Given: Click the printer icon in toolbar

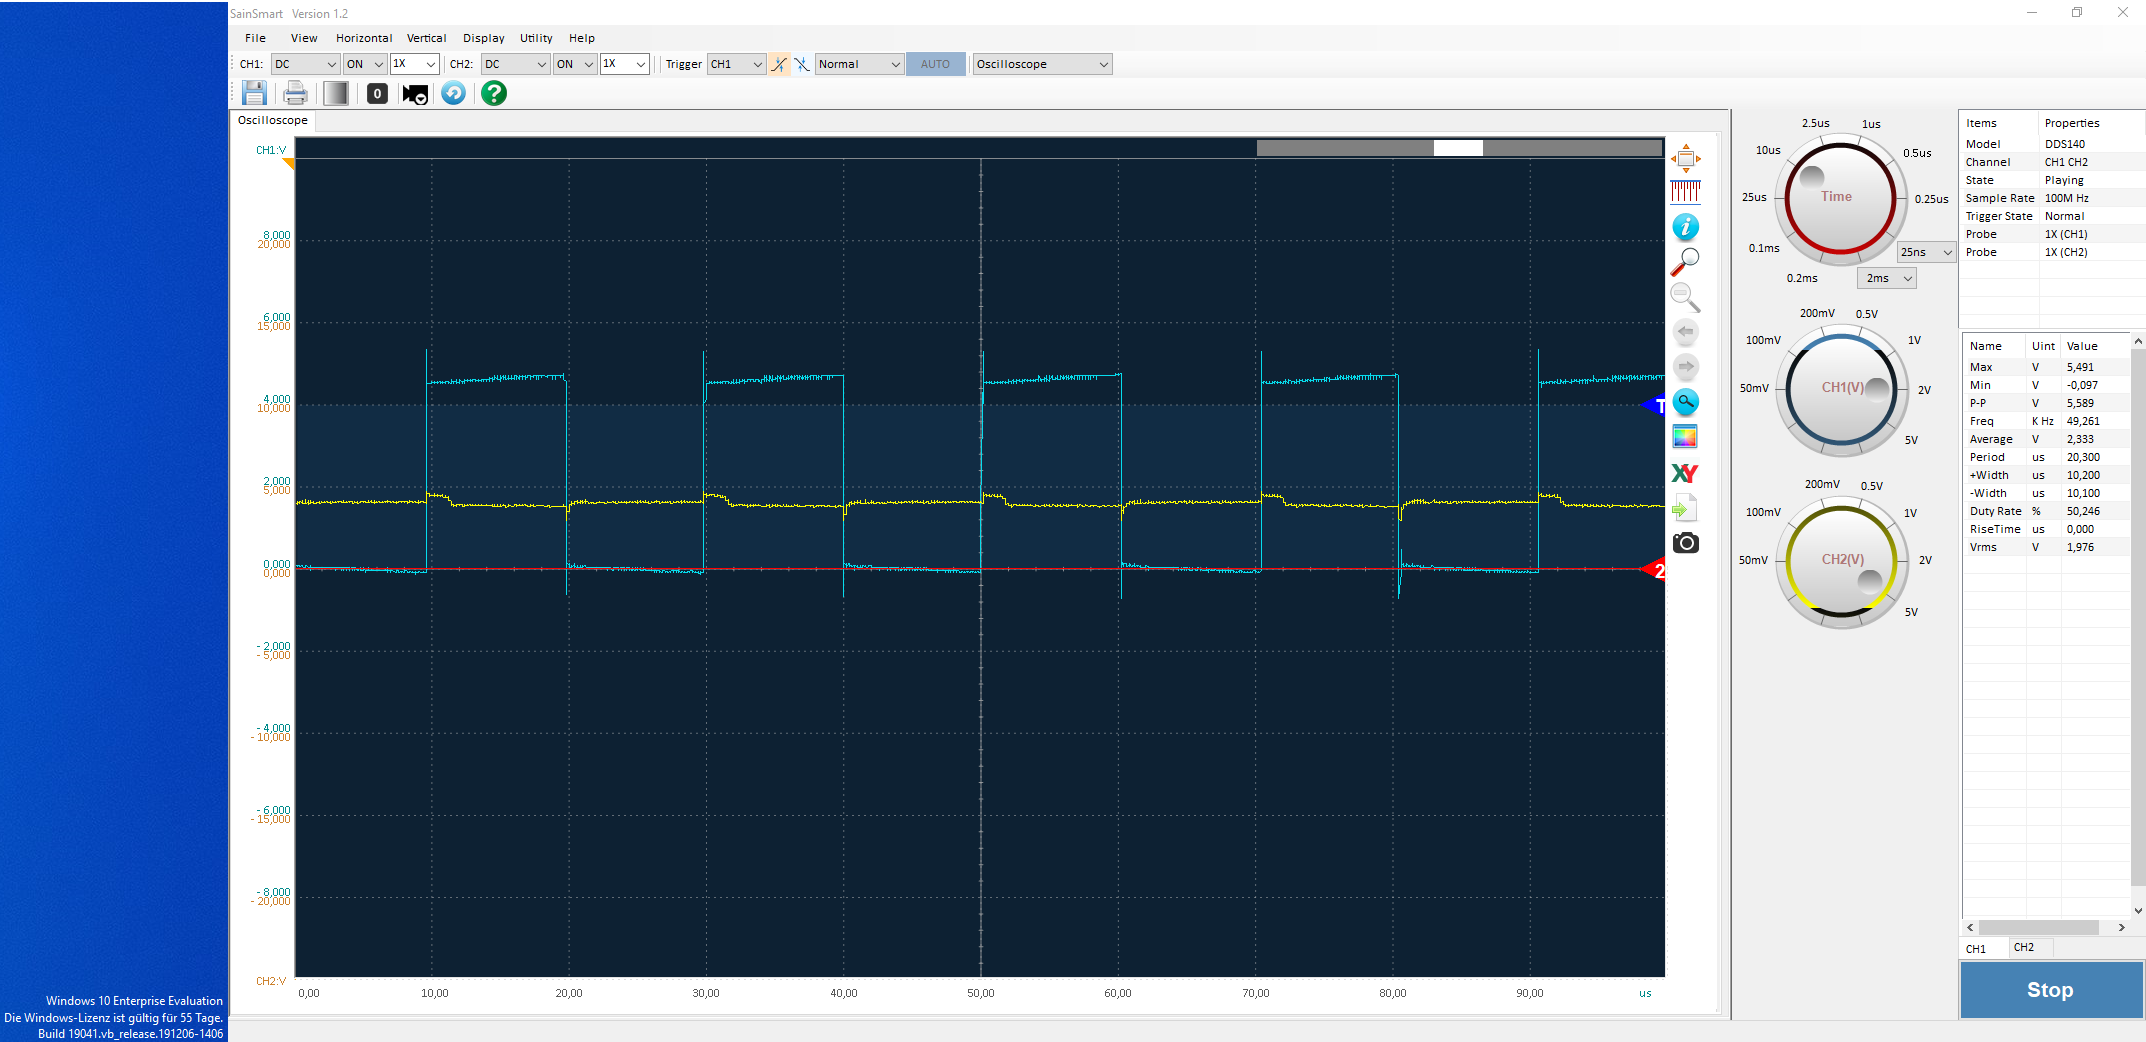Looking at the screenshot, I should coord(295,93).
